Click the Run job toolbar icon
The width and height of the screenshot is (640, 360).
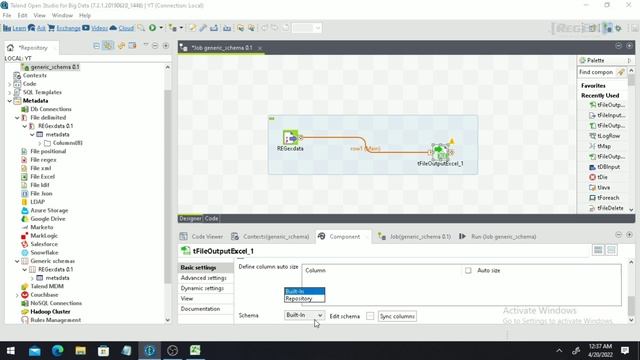pyautogui.click(x=152, y=28)
